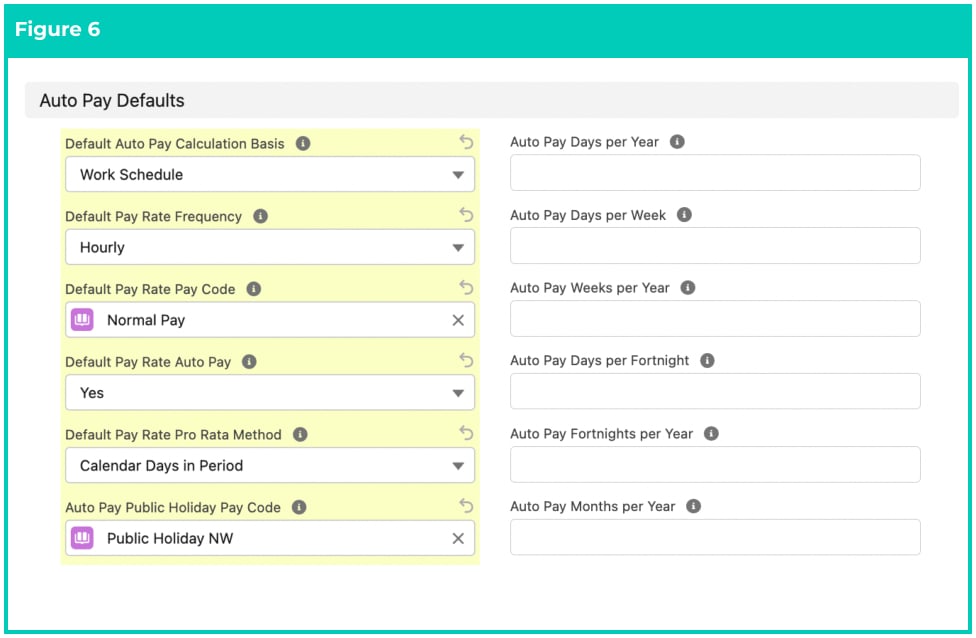Click the purple pay code icon beside Normal Pay
976x638 pixels.
pyautogui.click(x=82, y=320)
